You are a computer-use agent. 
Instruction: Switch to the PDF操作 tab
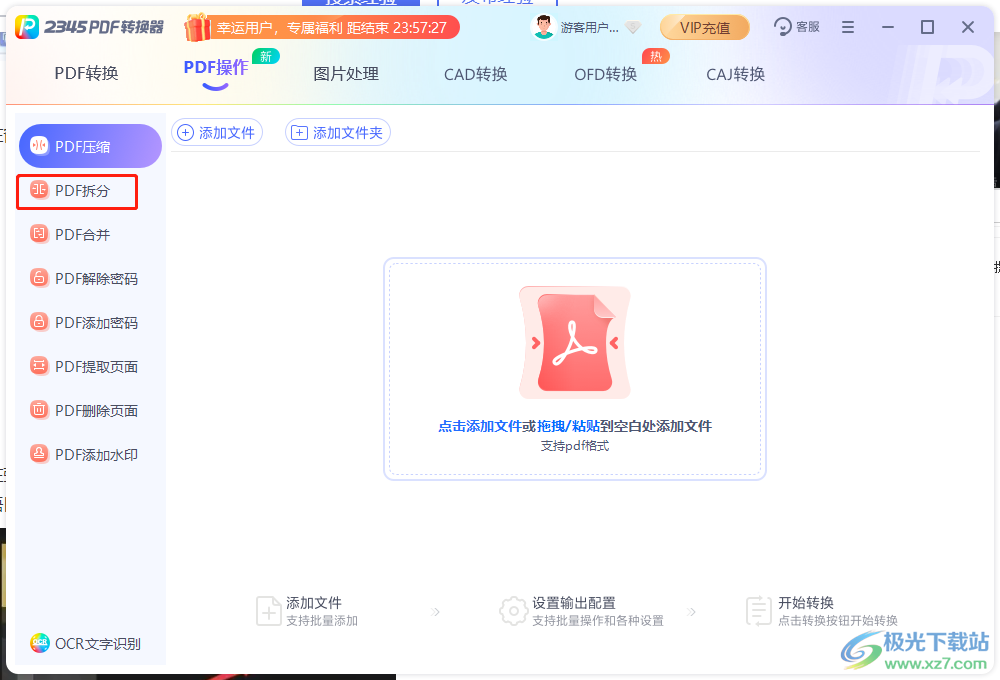[216, 68]
